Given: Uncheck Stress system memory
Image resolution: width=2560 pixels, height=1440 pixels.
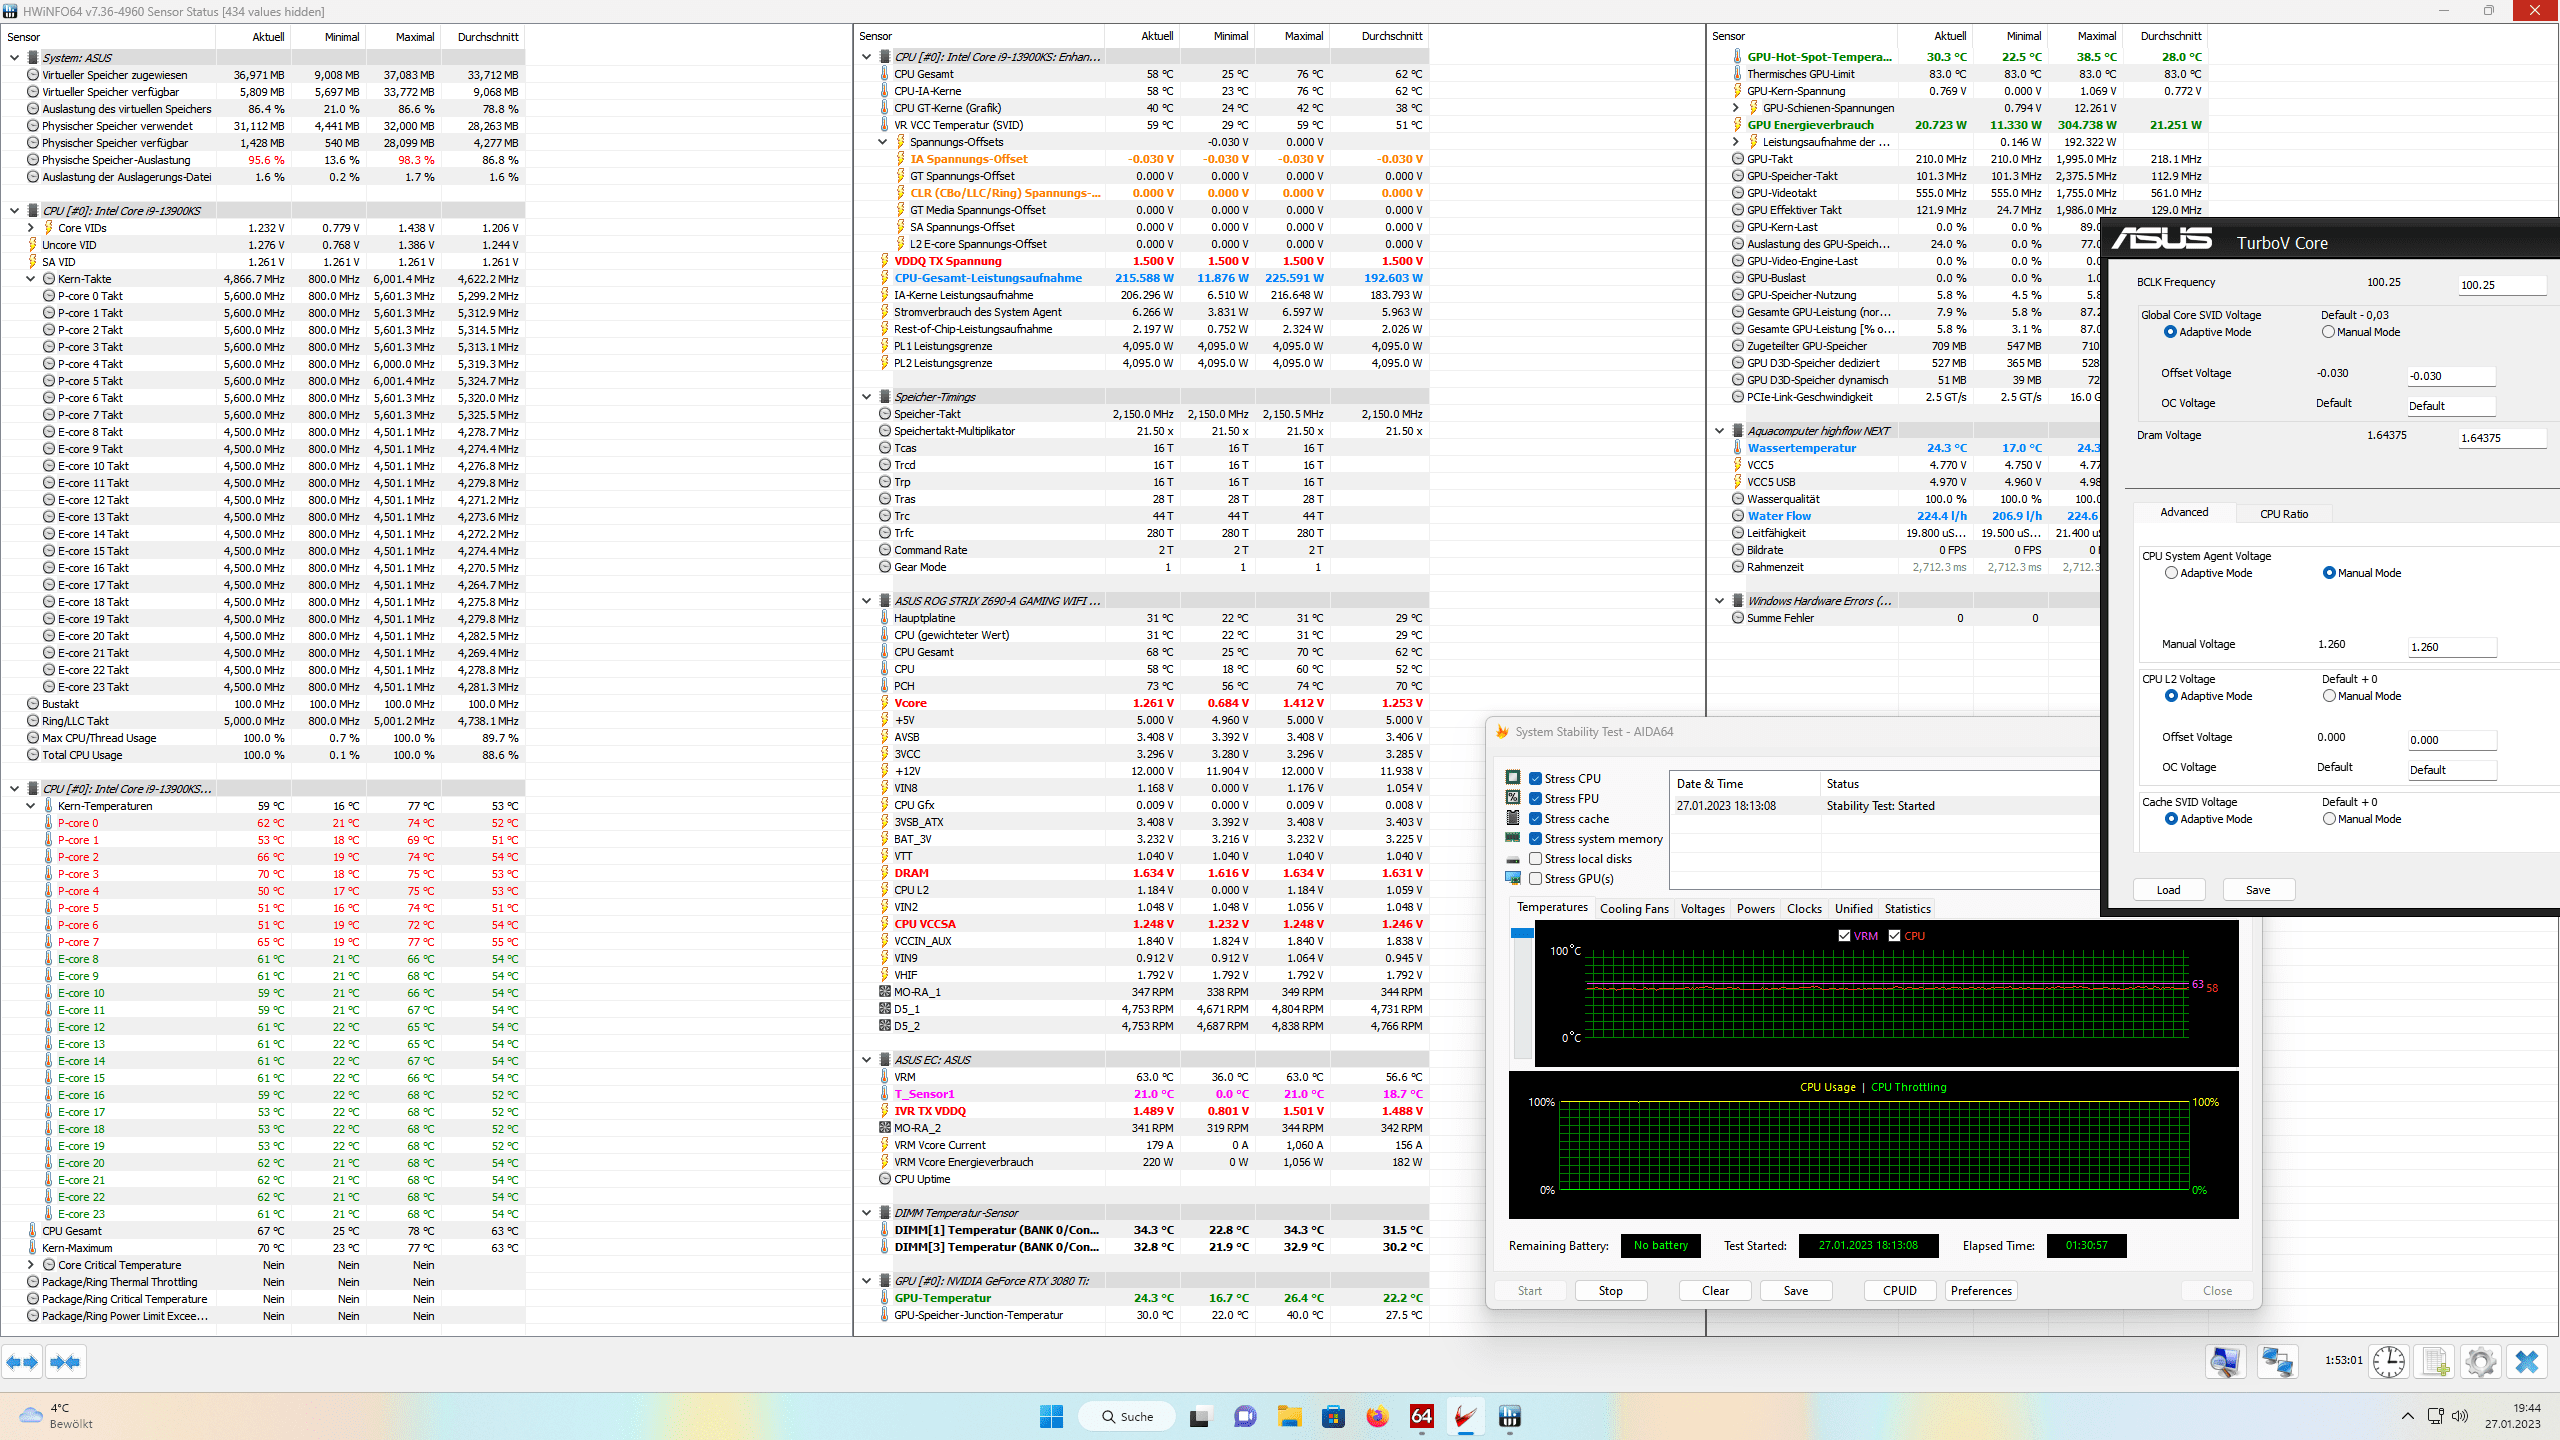Looking at the screenshot, I should tap(1535, 839).
